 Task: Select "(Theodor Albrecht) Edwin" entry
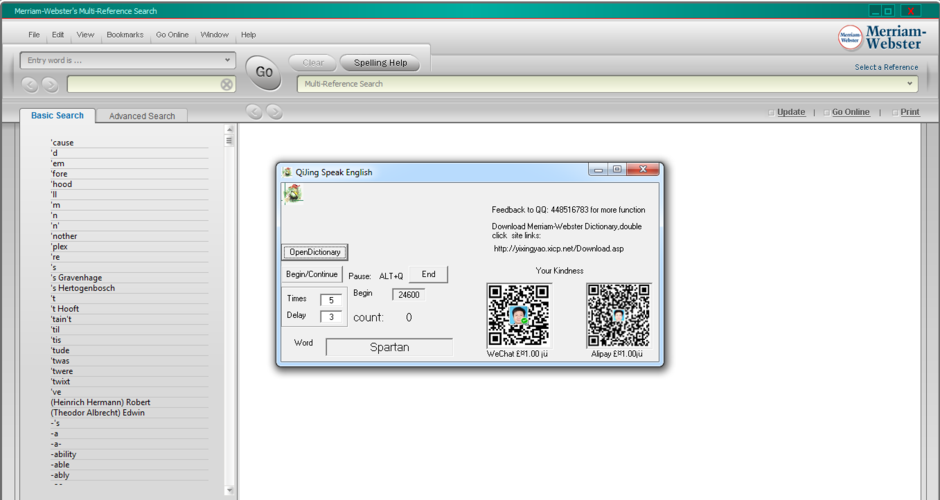pos(97,412)
